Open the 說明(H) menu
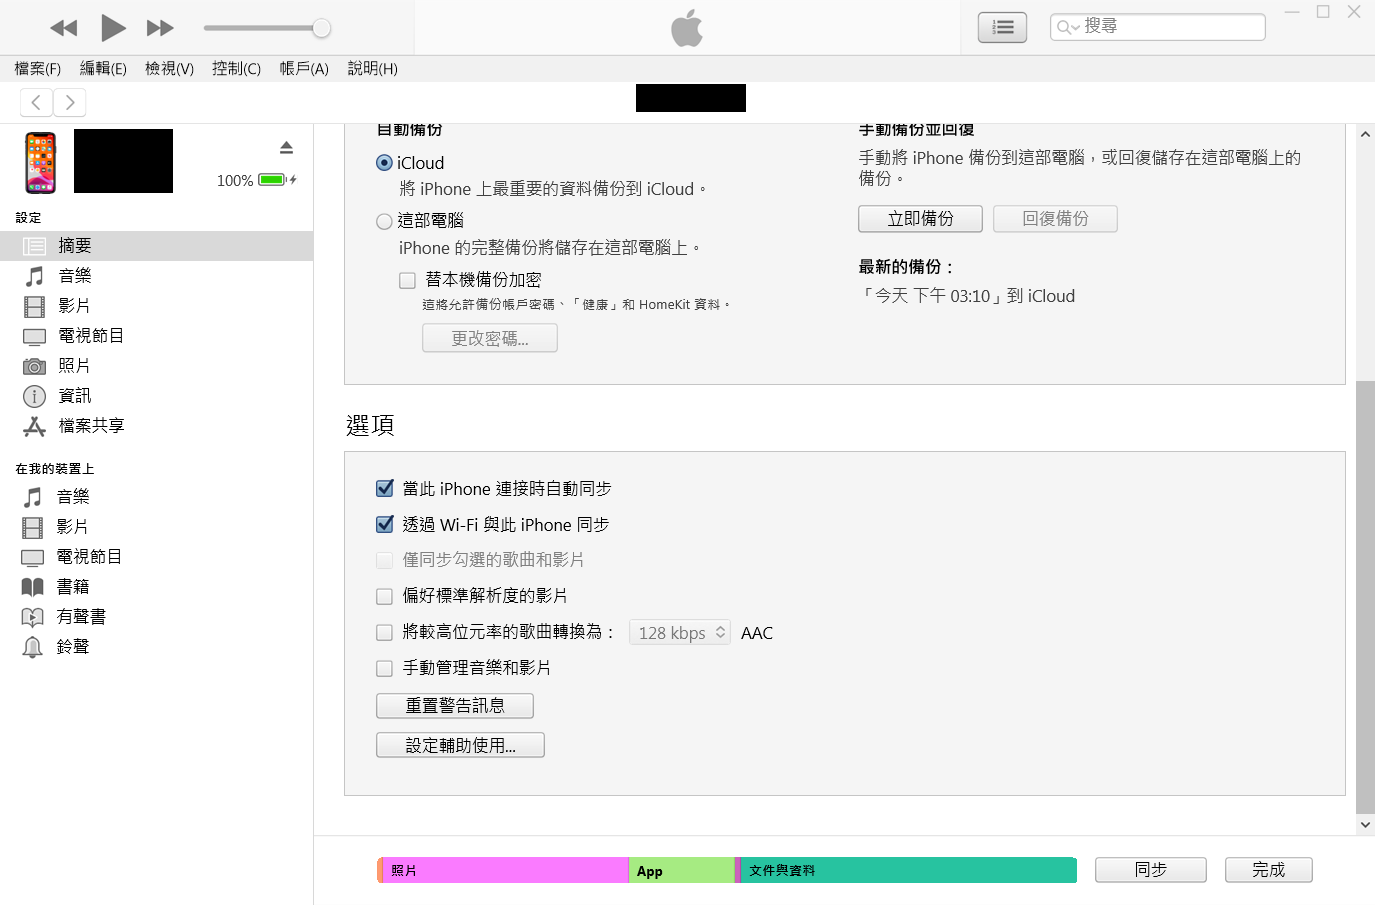 (x=372, y=68)
